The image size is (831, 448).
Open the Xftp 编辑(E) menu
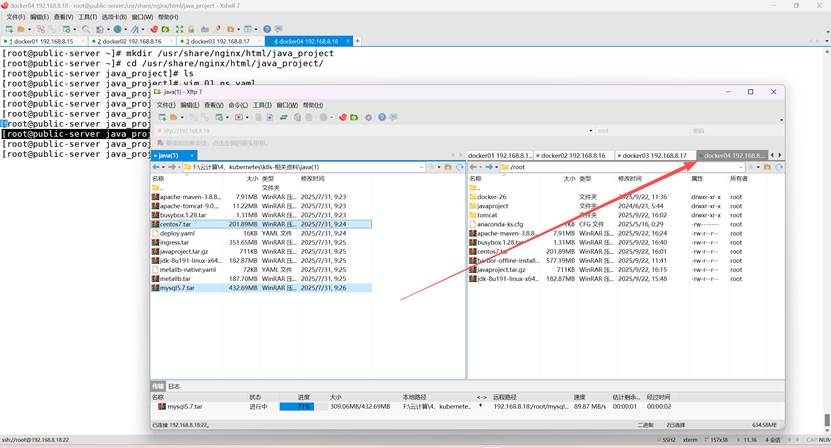click(190, 105)
